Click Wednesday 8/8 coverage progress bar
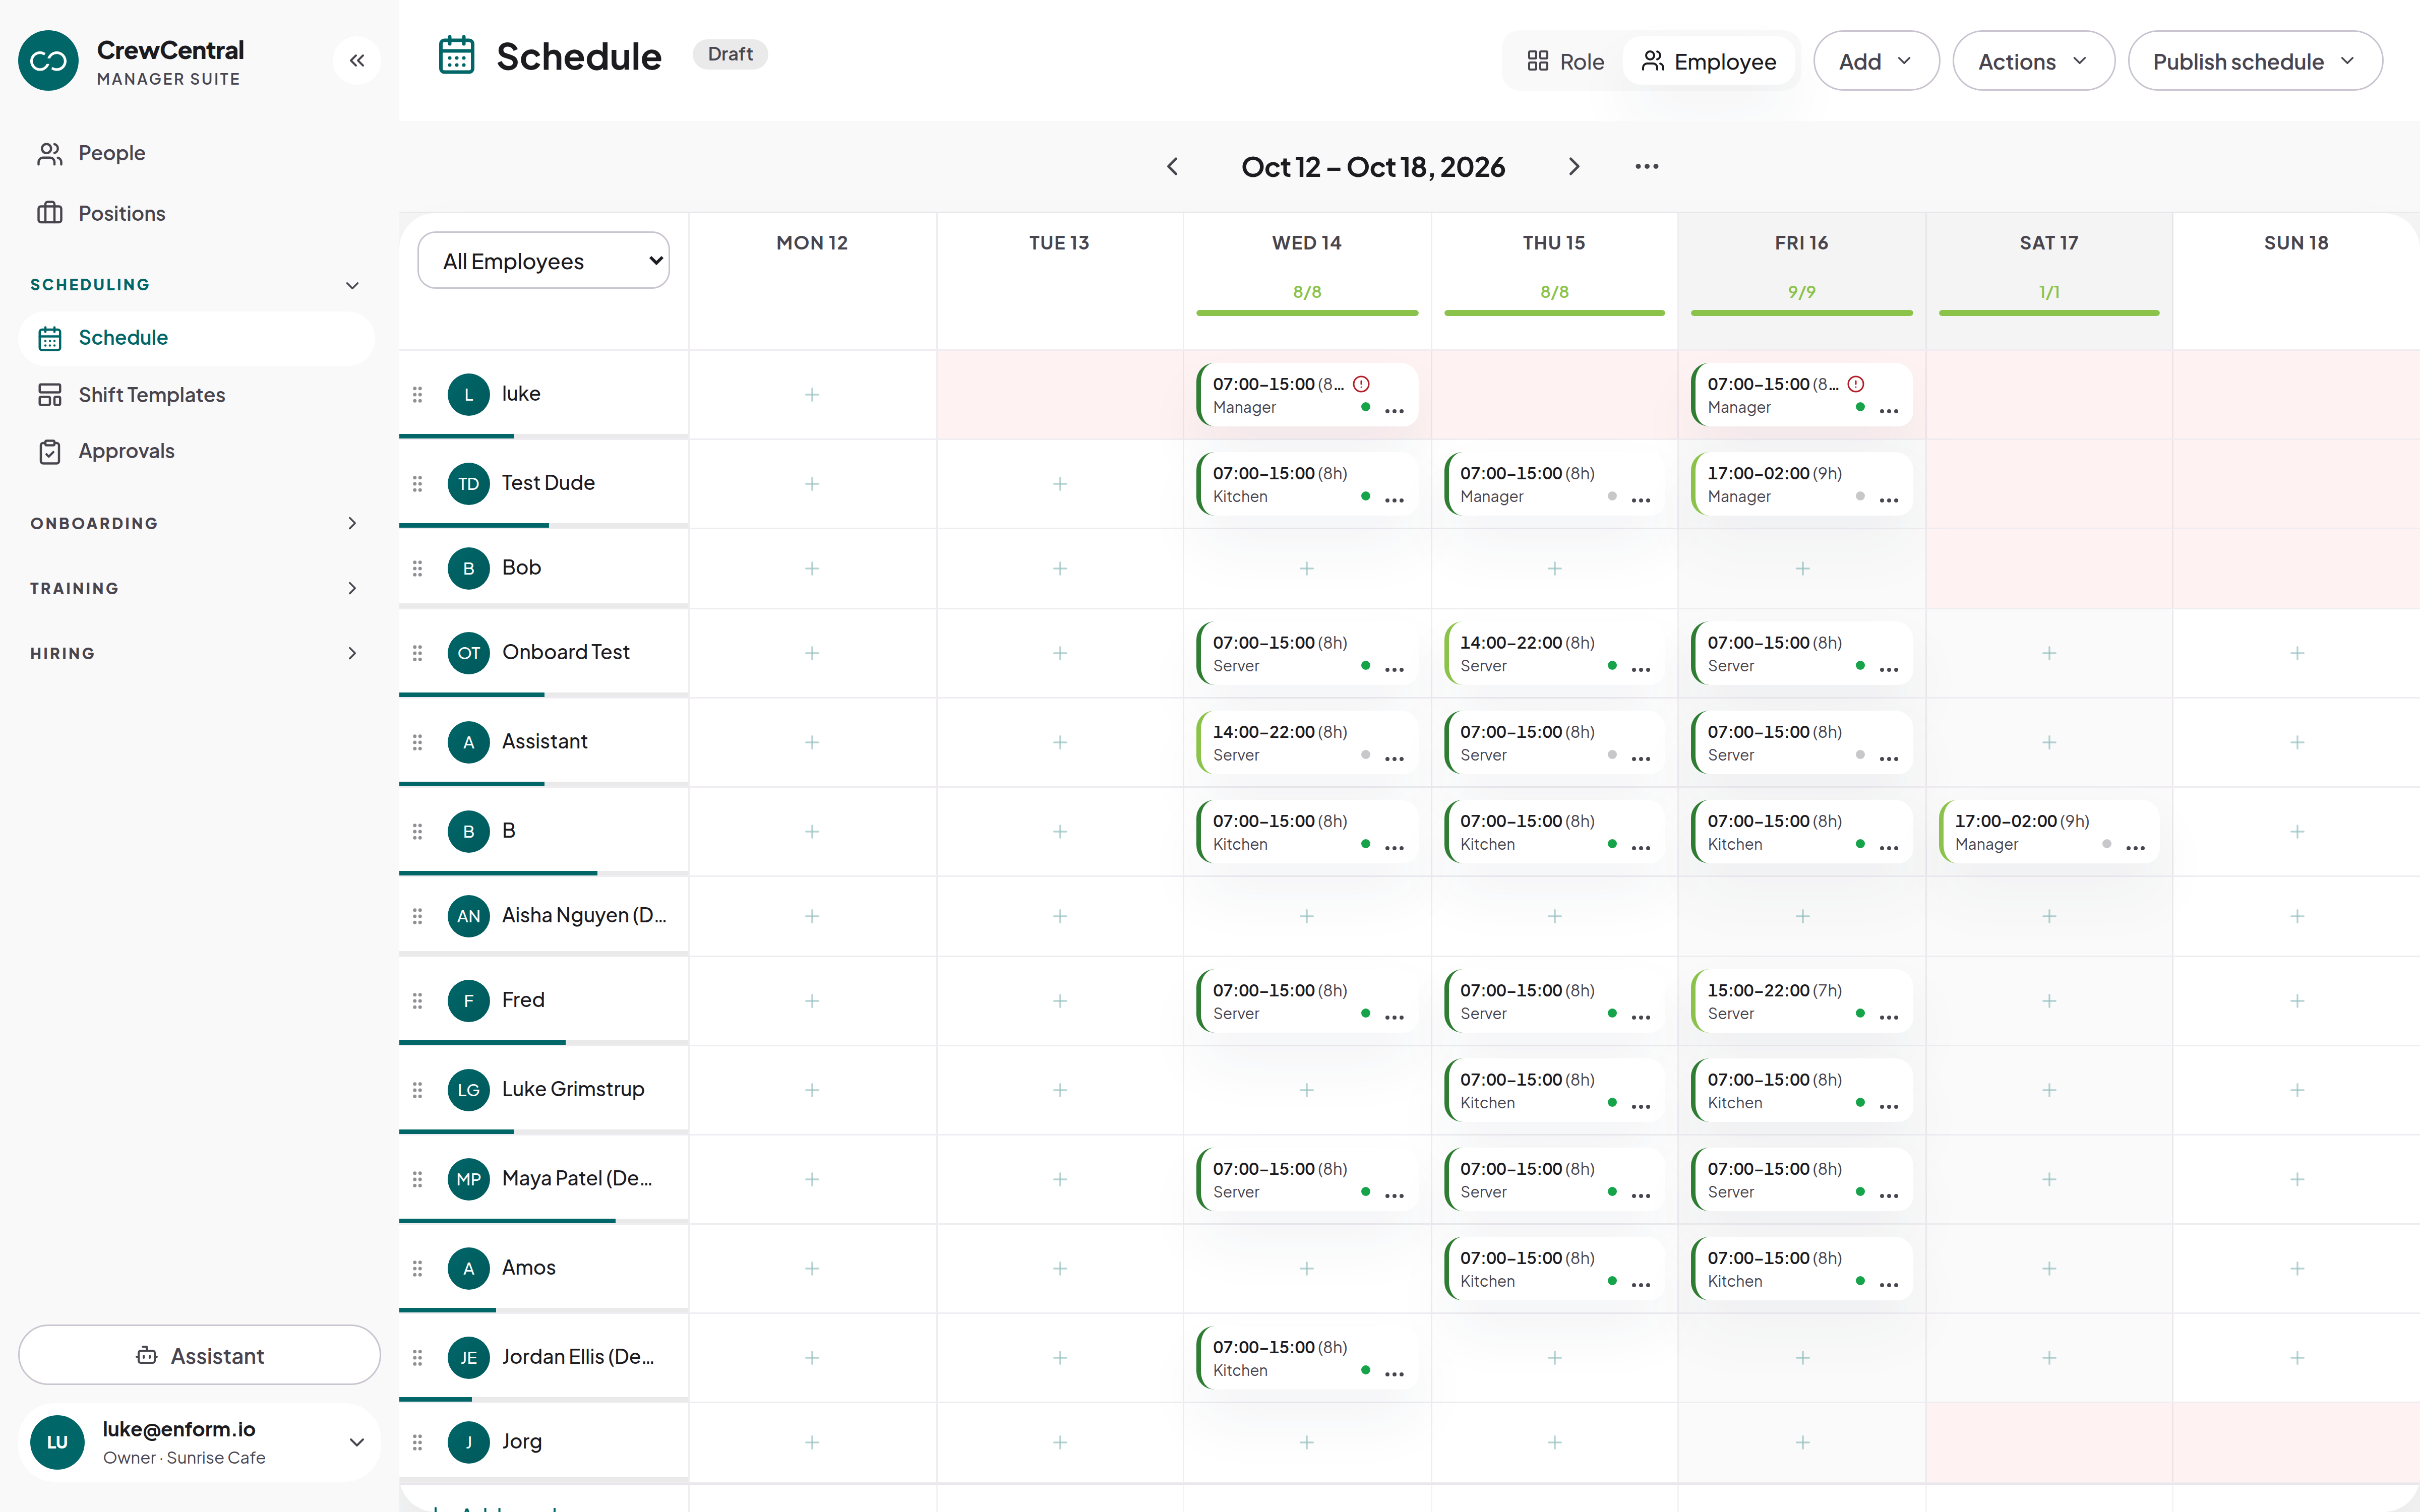Image resolution: width=2420 pixels, height=1512 pixels. click(x=1307, y=313)
